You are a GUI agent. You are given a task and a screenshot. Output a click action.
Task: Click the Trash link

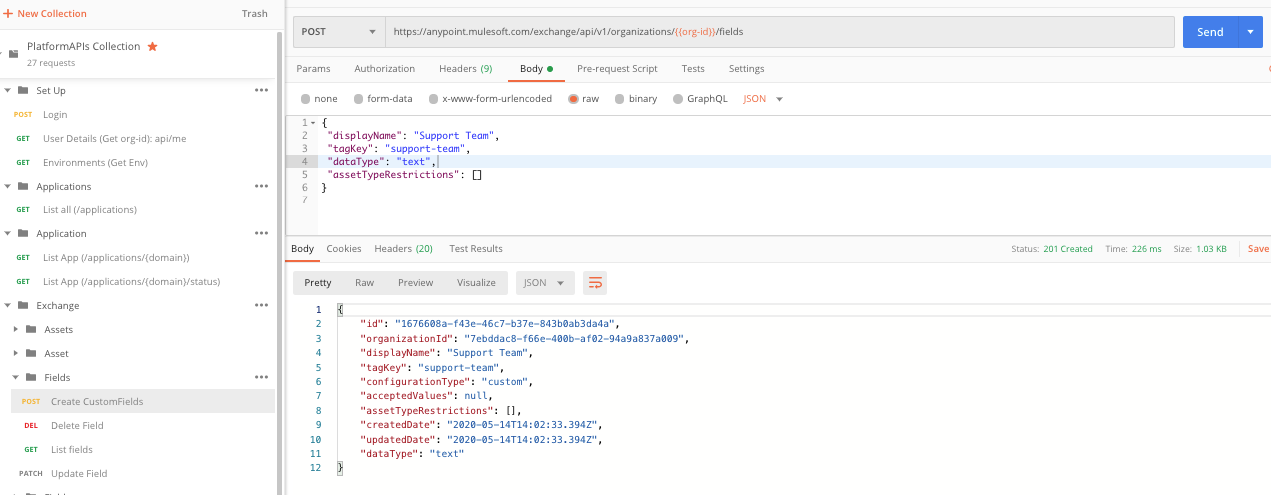coord(255,14)
